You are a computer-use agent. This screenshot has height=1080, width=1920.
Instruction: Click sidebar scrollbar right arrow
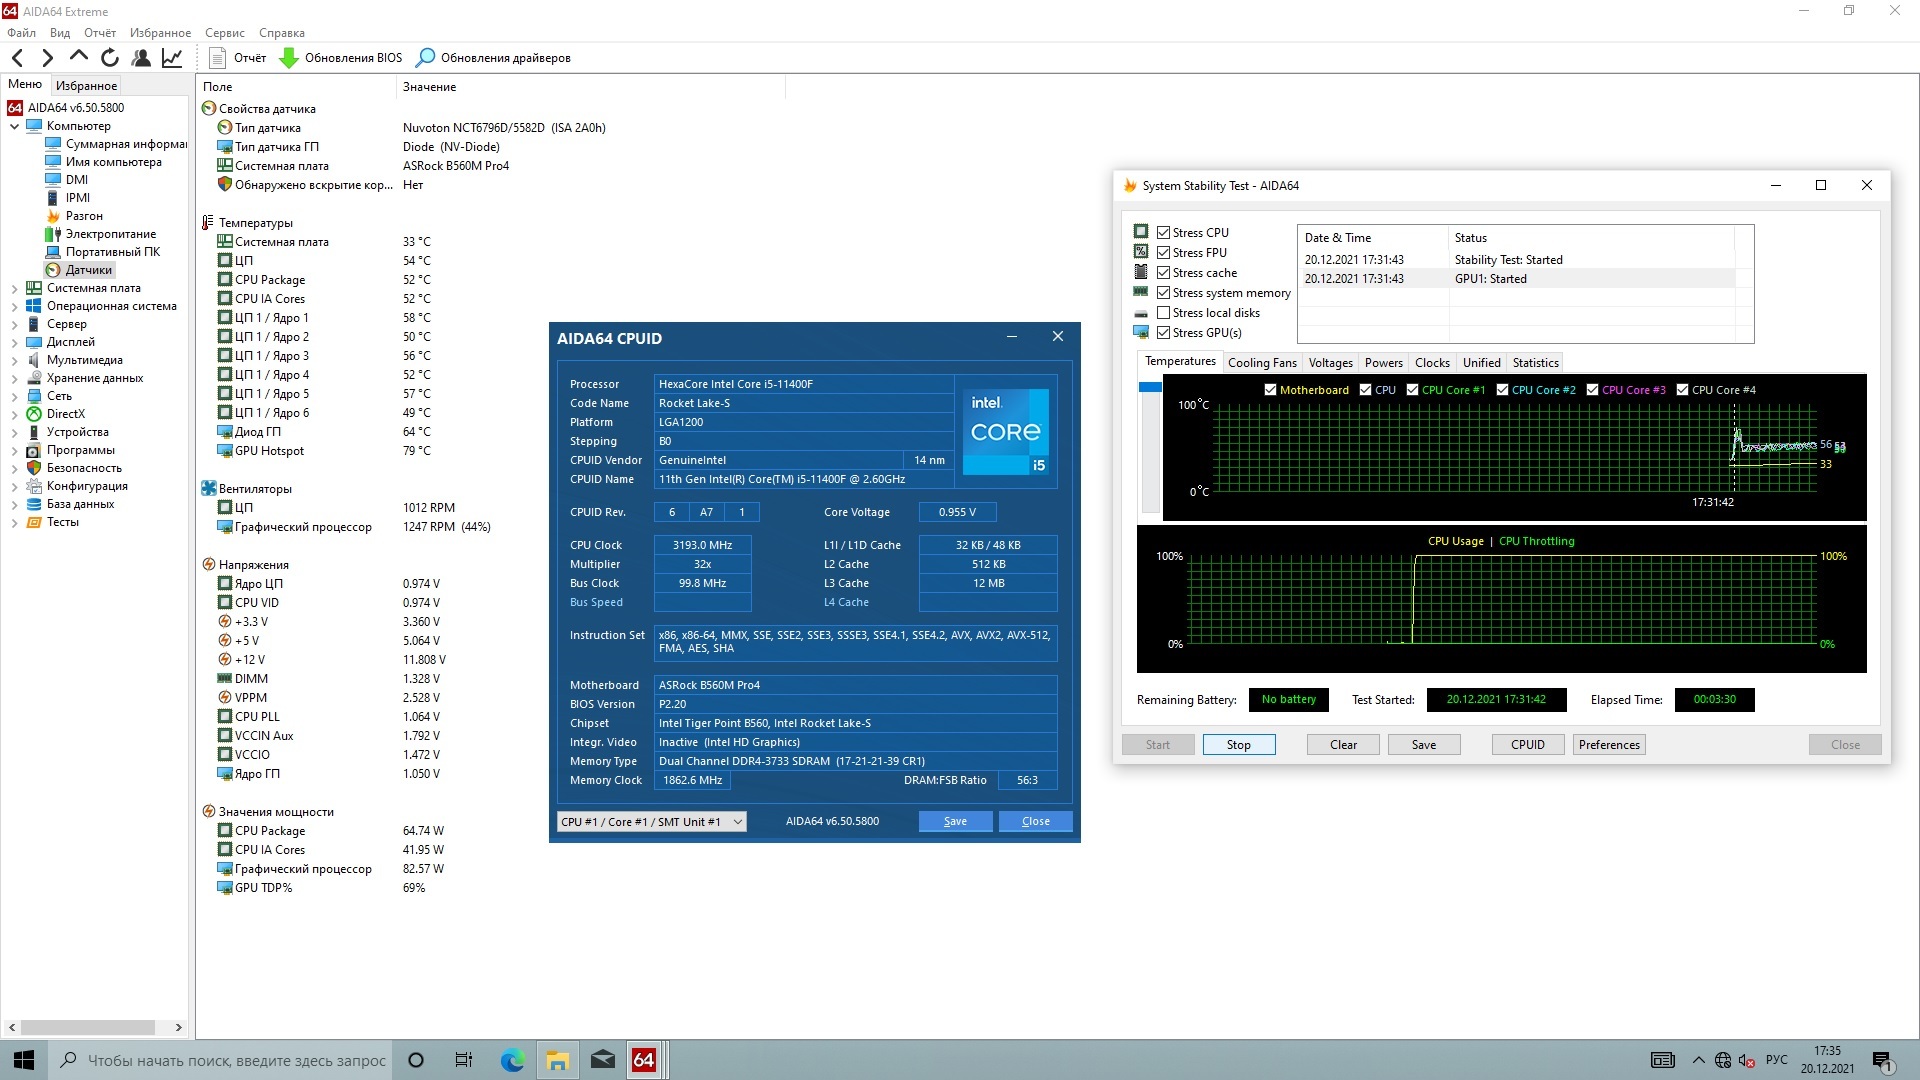[x=179, y=1028]
